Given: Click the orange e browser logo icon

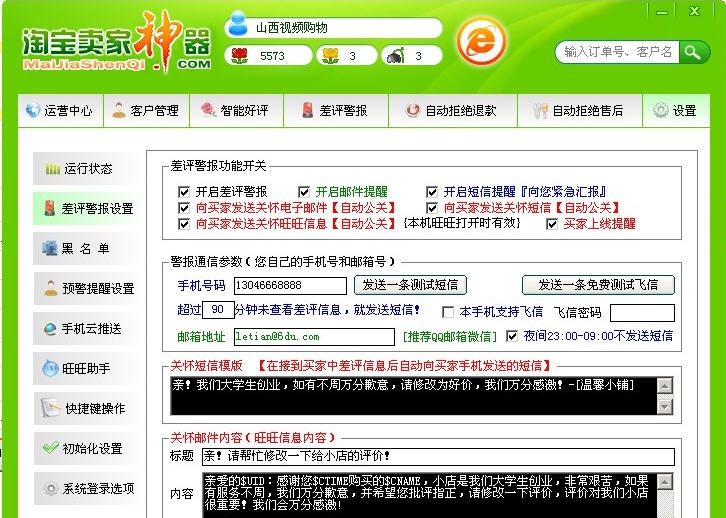Looking at the screenshot, I should 482,41.
